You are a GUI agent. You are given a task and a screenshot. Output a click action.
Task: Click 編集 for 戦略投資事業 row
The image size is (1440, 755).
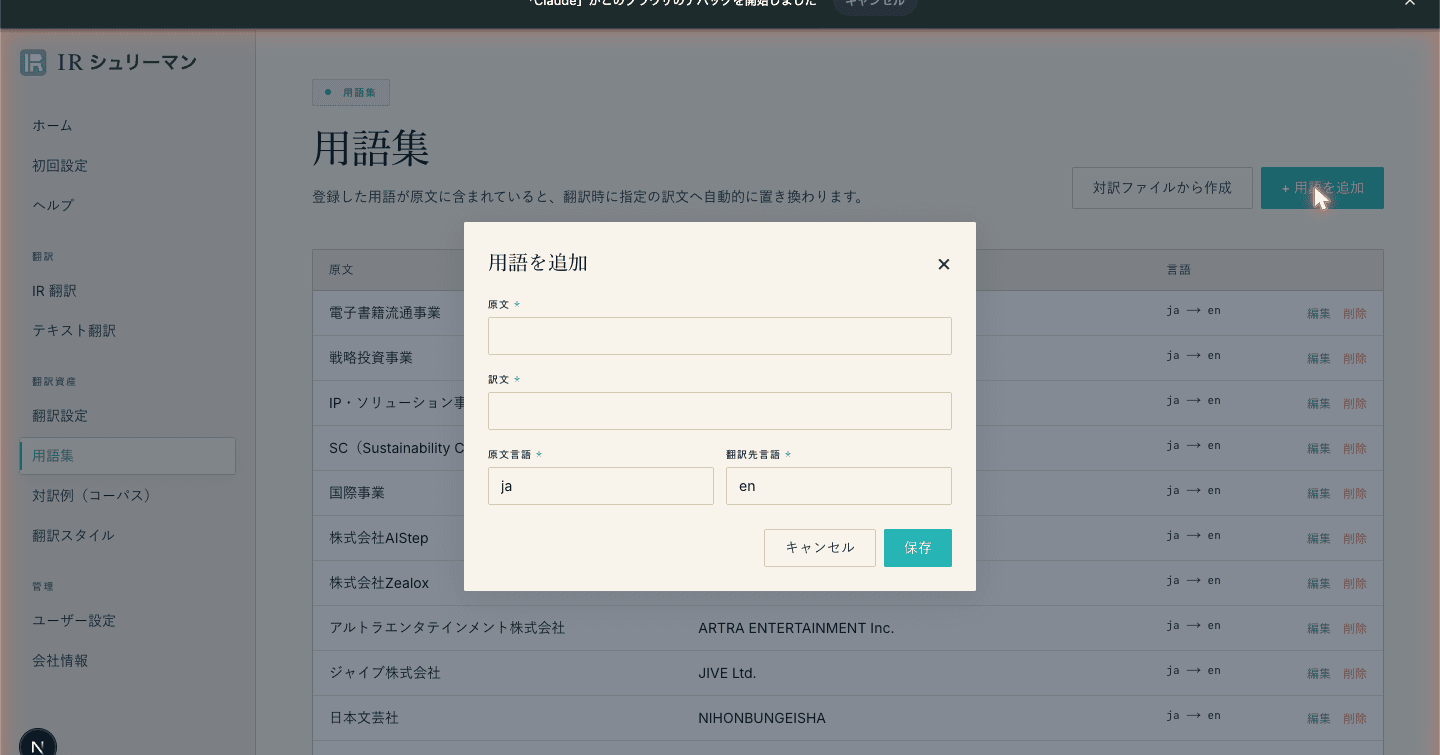(x=1319, y=359)
